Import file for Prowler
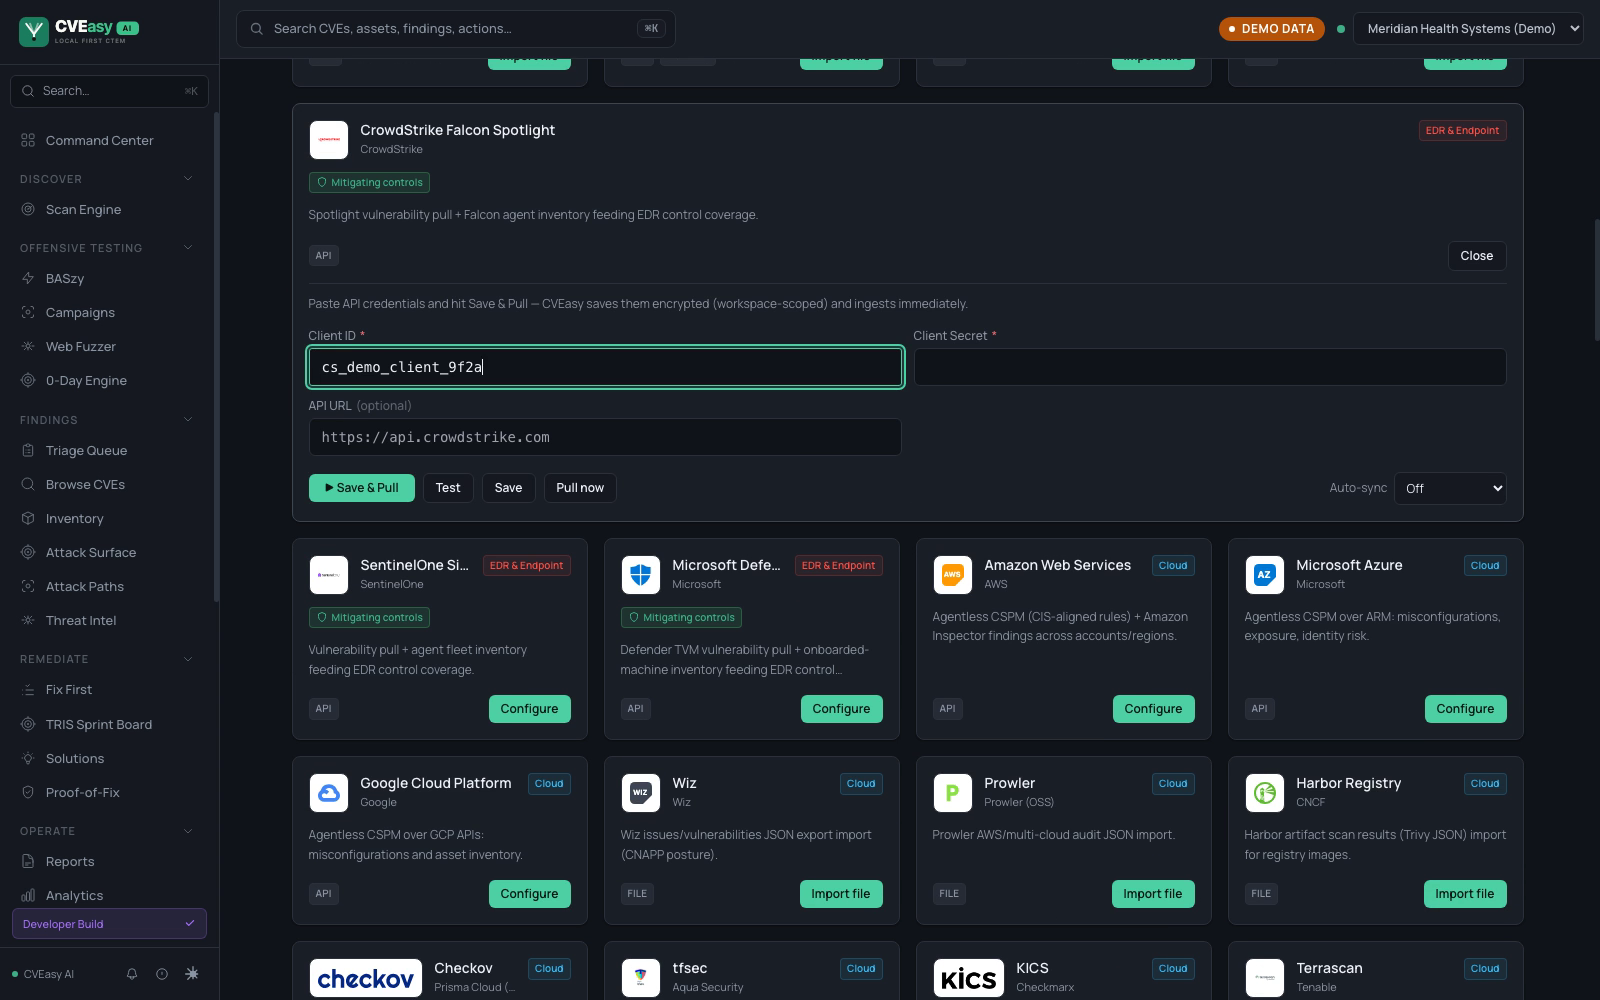This screenshot has width=1600, height=1000. pos(1153,894)
